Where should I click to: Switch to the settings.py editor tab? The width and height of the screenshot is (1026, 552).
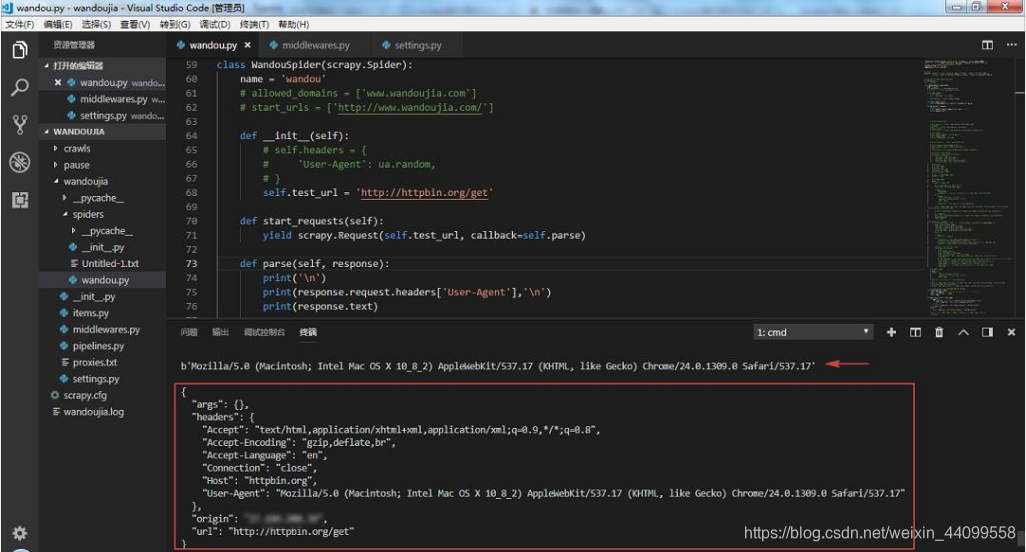coord(417,45)
